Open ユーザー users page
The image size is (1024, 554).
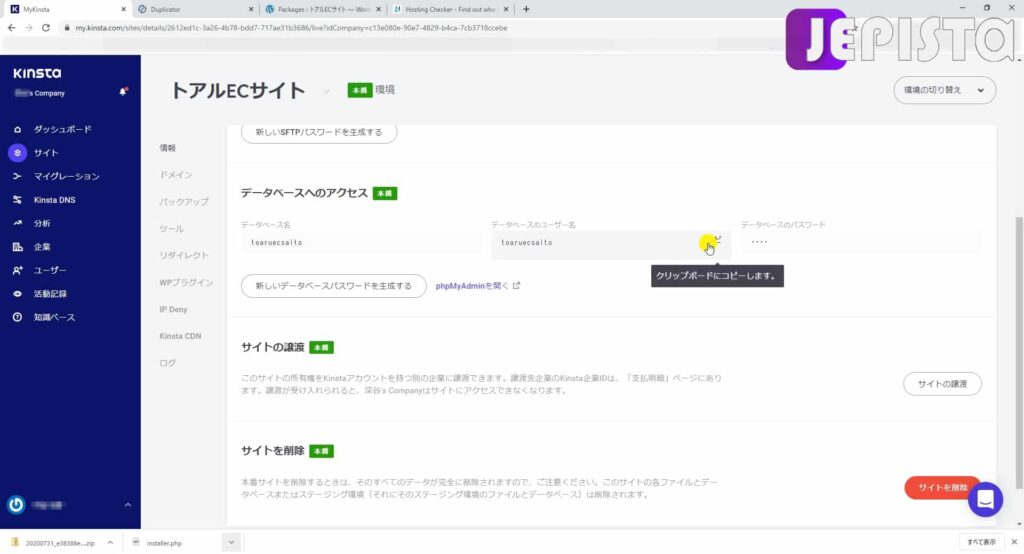50,270
